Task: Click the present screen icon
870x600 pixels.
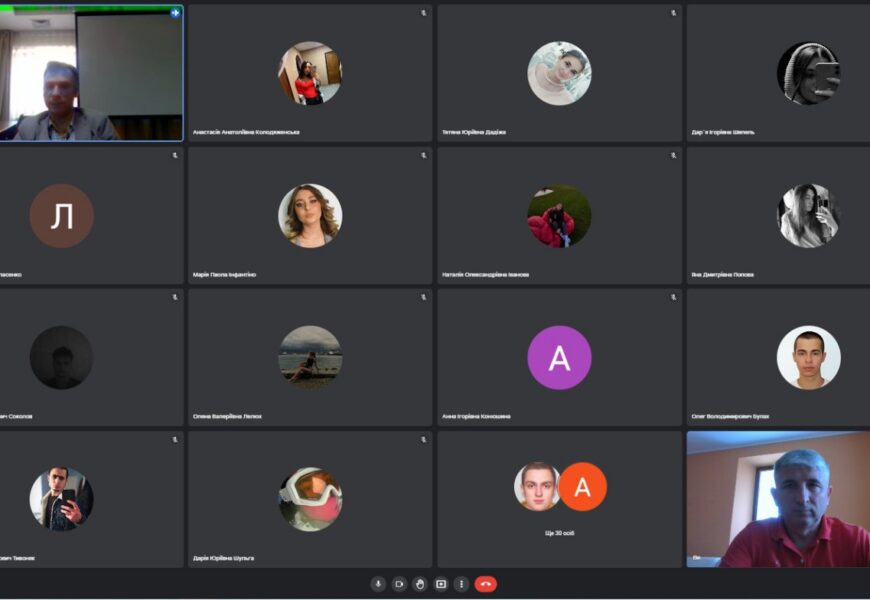Action: point(441,584)
